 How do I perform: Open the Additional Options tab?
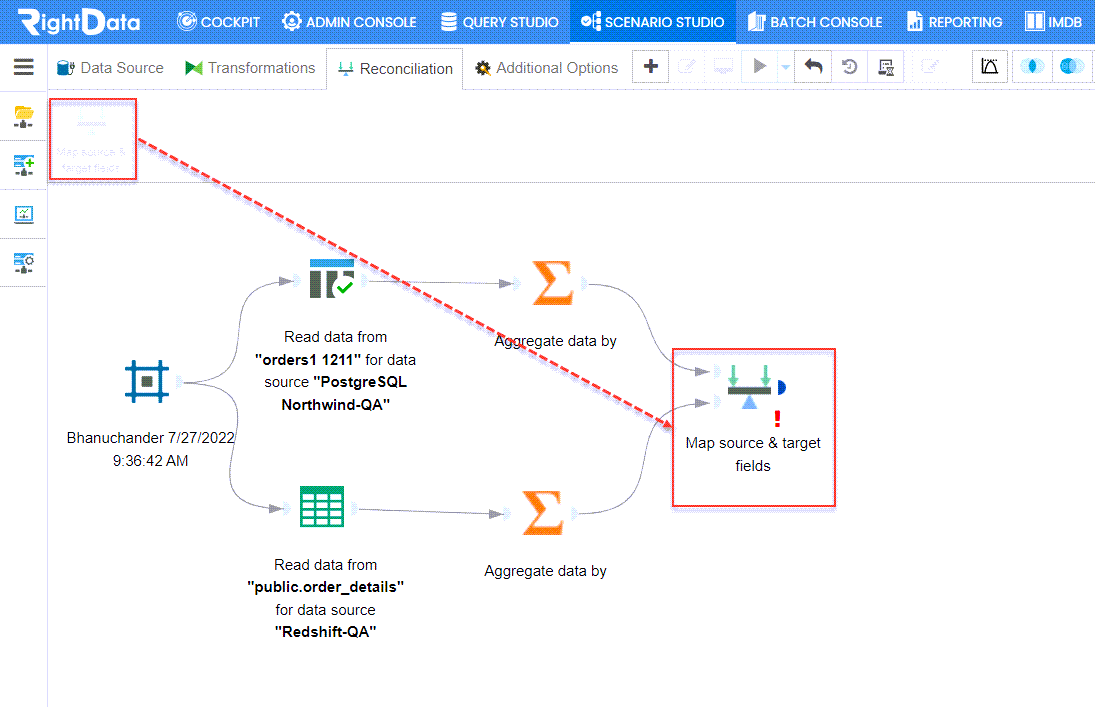click(x=546, y=68)
